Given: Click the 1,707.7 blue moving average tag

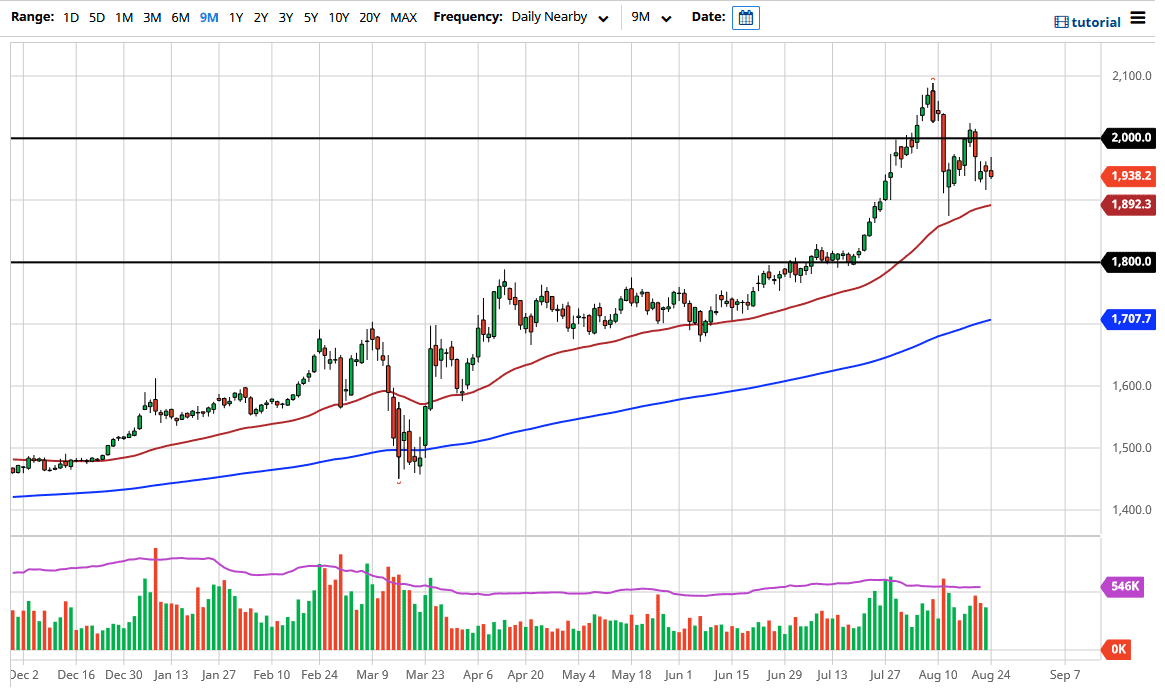Looking at the screenshot, I should (1130, 319).
